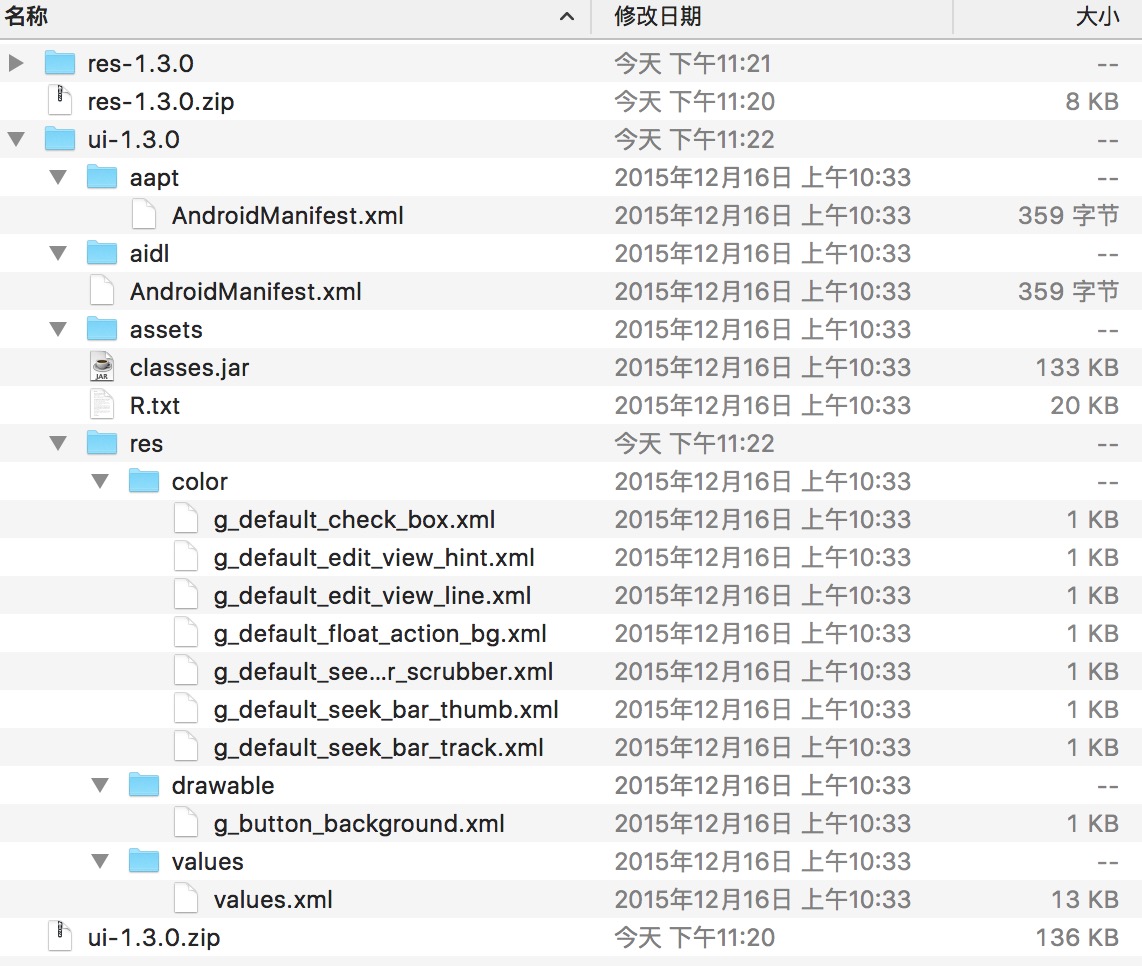The width and height of the screenshot is (1142, 966).
Task: Select the g_button_background.xml file name
Action: [359, 824]
